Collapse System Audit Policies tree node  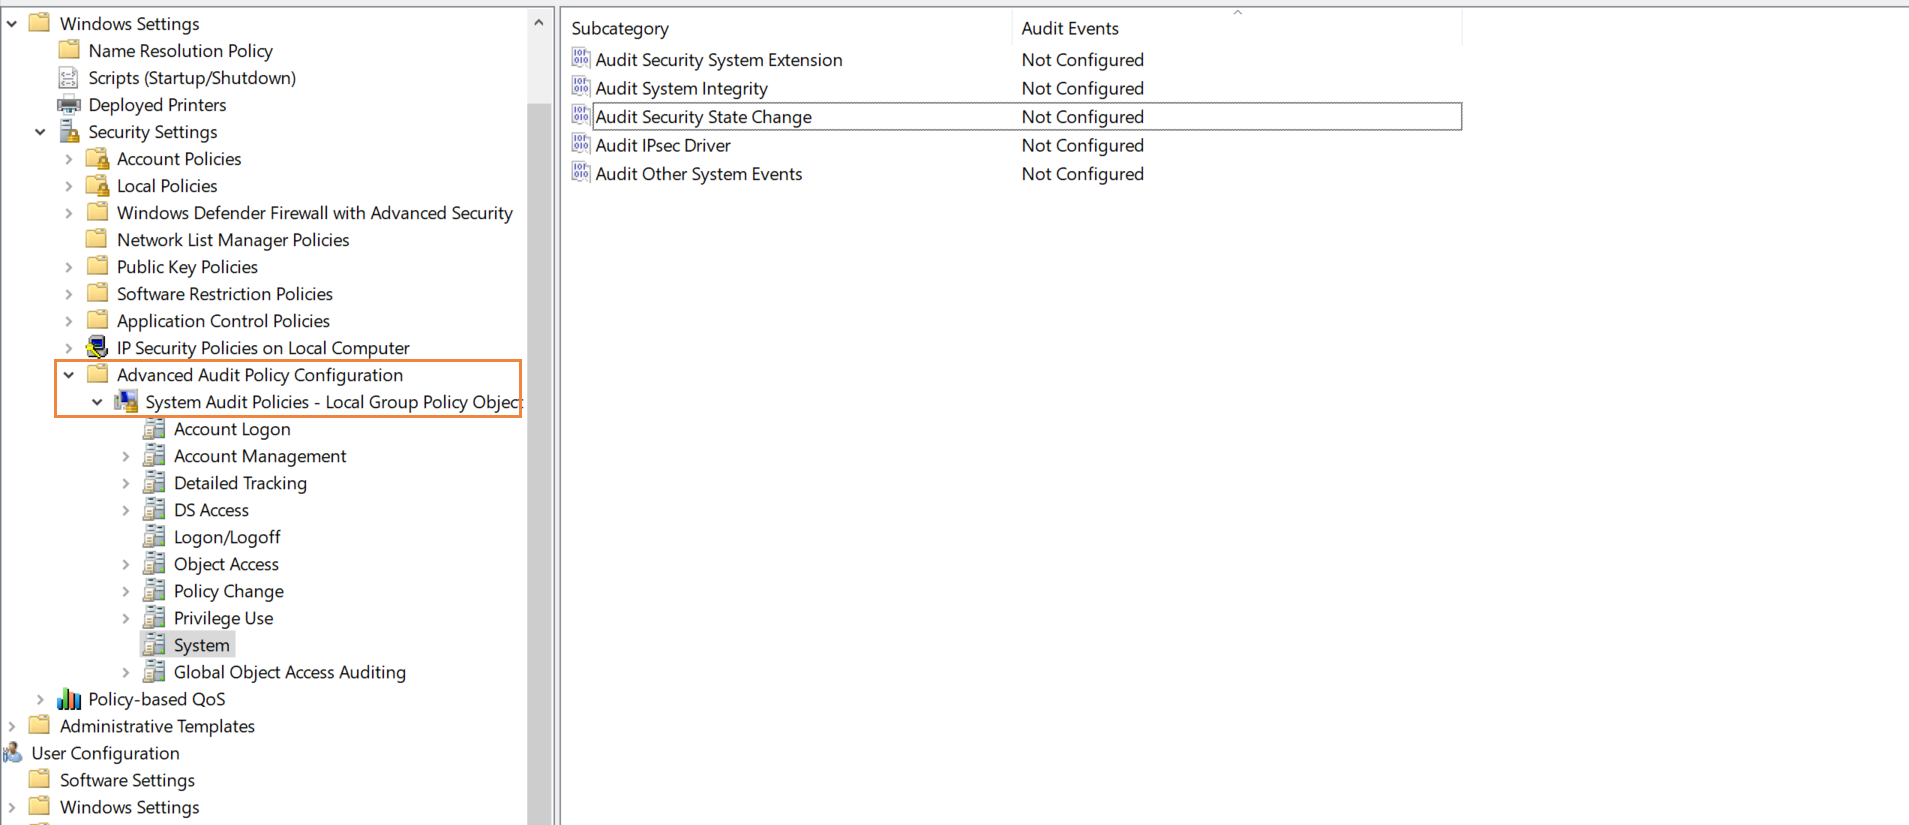pyautogui.click(x=97, y=402)
